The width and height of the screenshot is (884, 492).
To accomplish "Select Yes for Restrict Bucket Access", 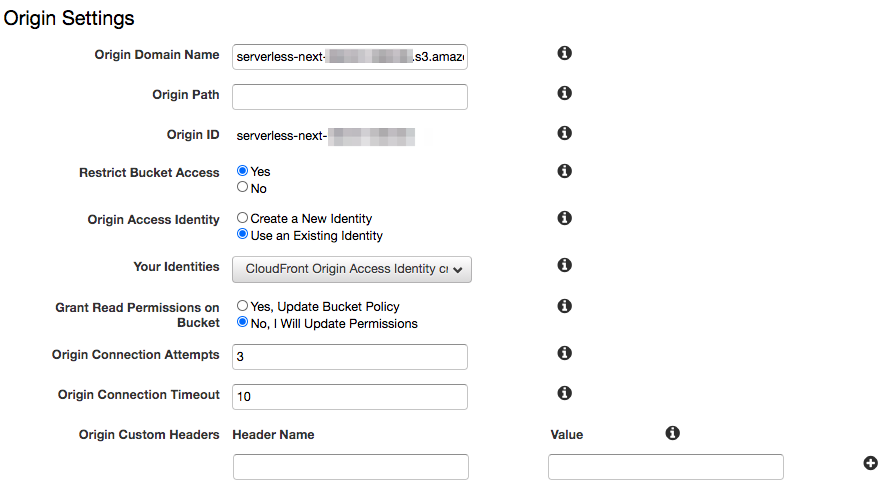I will (x=242, y=170).
